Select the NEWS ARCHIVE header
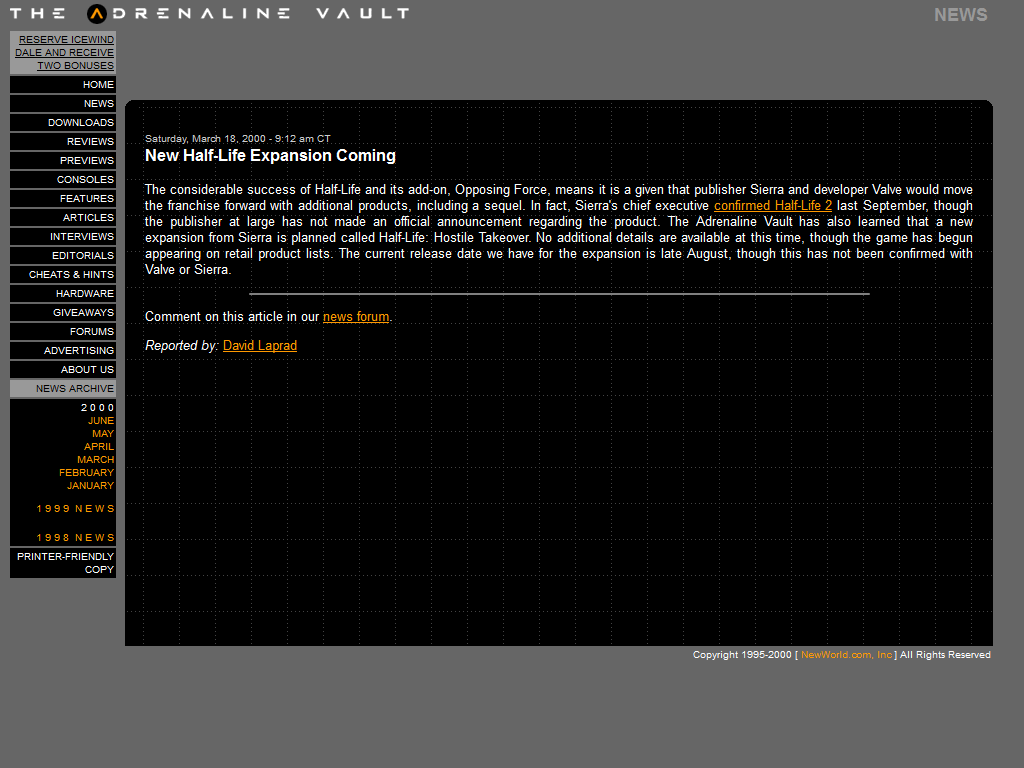 pos(63,388)
